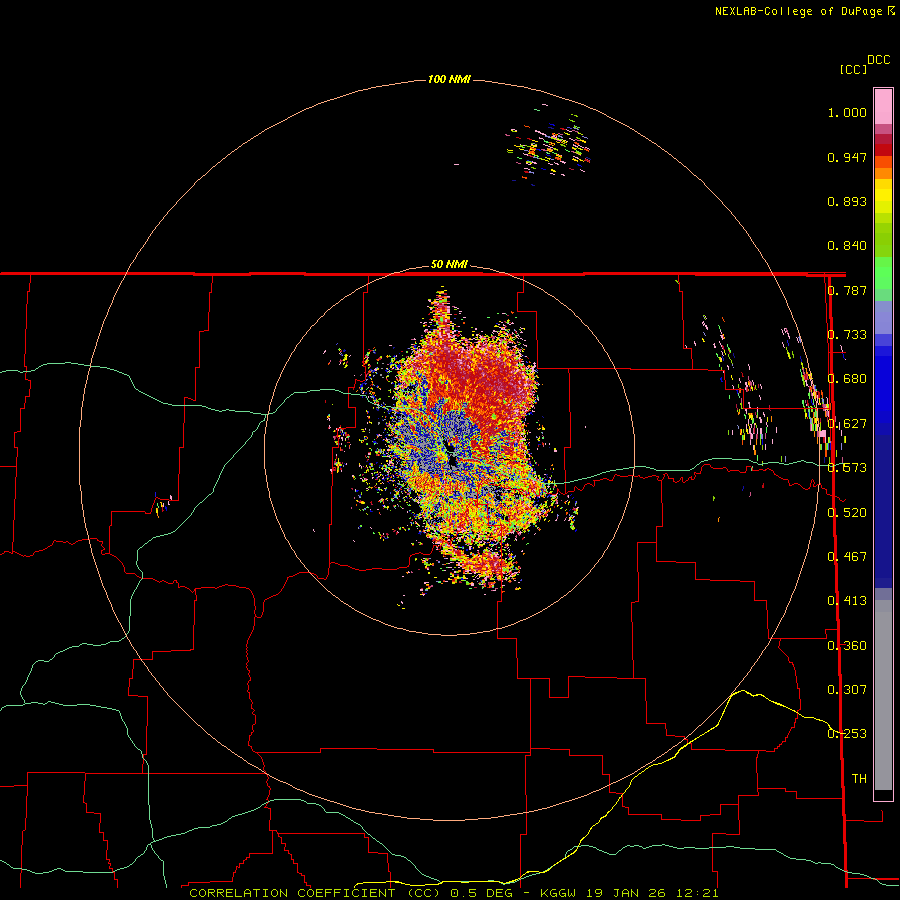Click the NEXLAB-College of DuPage watermark text
The width and height of the screenshot is (900, 900).
point(804,11)
